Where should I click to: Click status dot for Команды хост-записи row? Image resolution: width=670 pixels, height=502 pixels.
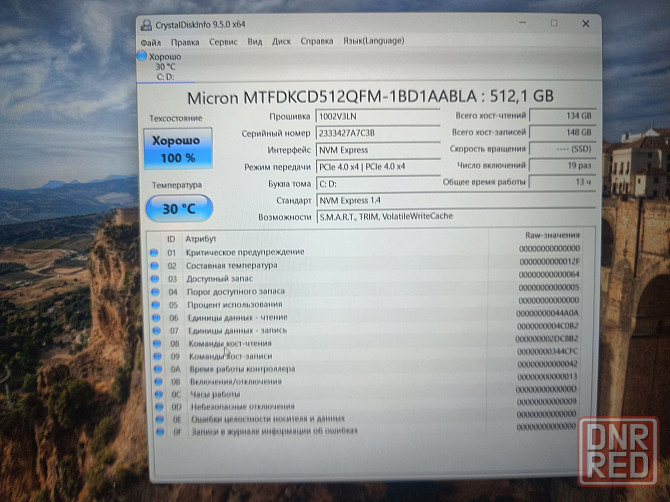point(157,356)
